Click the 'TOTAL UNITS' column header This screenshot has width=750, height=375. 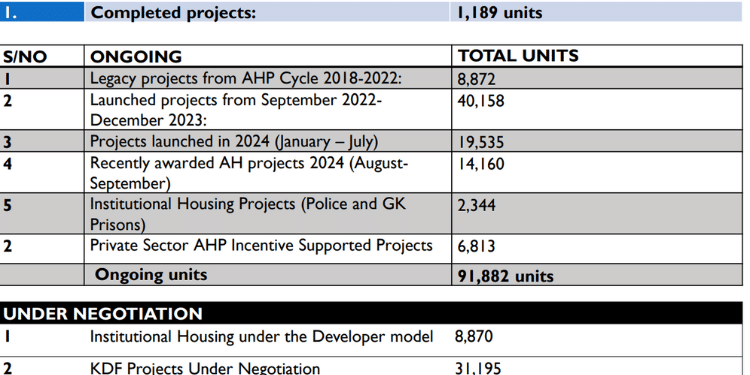point(518,56)
